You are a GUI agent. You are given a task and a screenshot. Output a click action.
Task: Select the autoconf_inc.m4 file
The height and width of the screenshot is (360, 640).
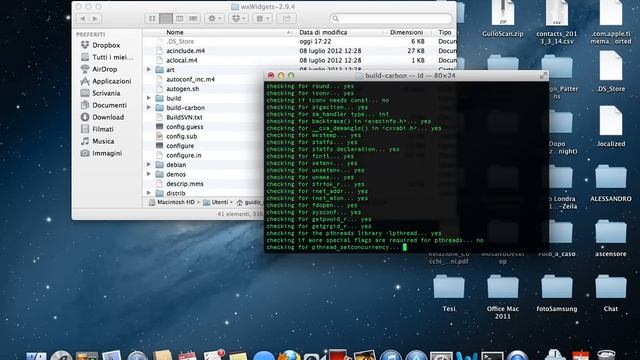coord(190,79)
